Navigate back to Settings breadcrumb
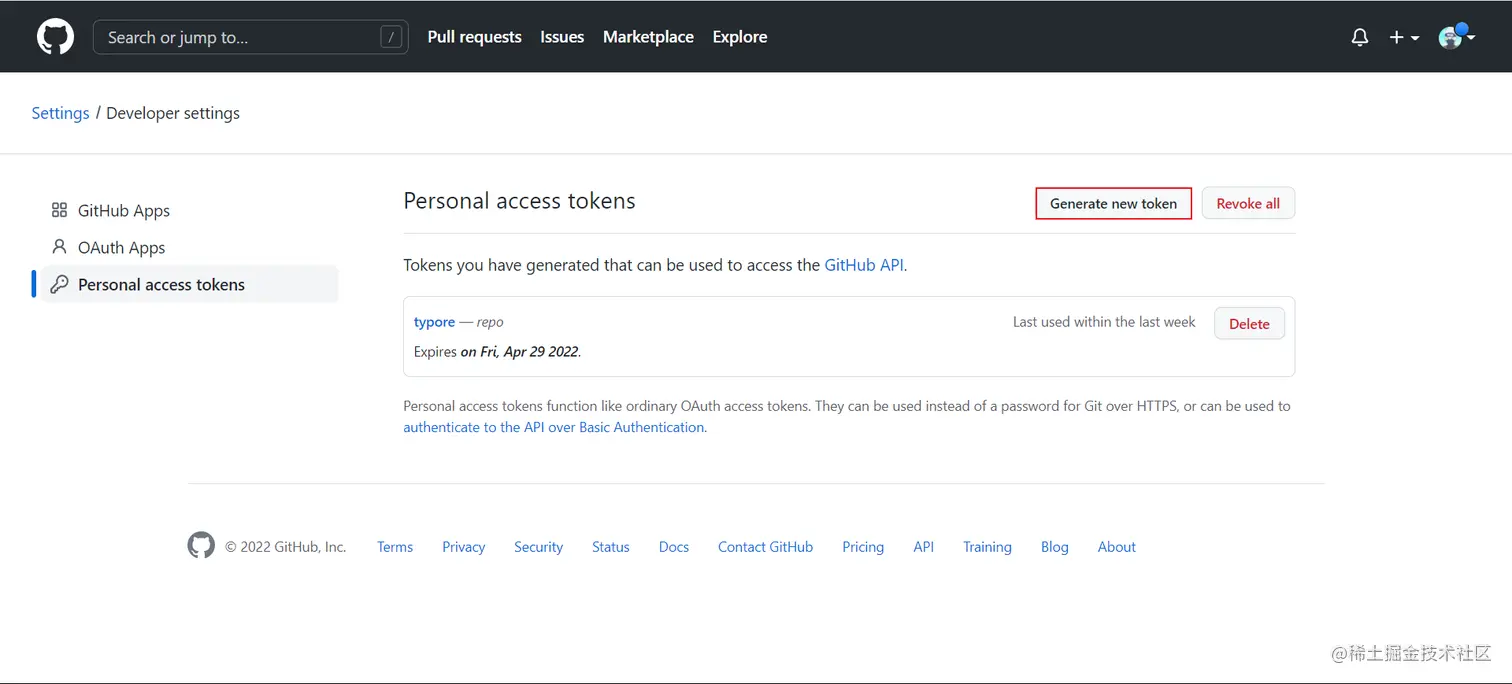This screenshot has width=1512, height=684. 60,113
